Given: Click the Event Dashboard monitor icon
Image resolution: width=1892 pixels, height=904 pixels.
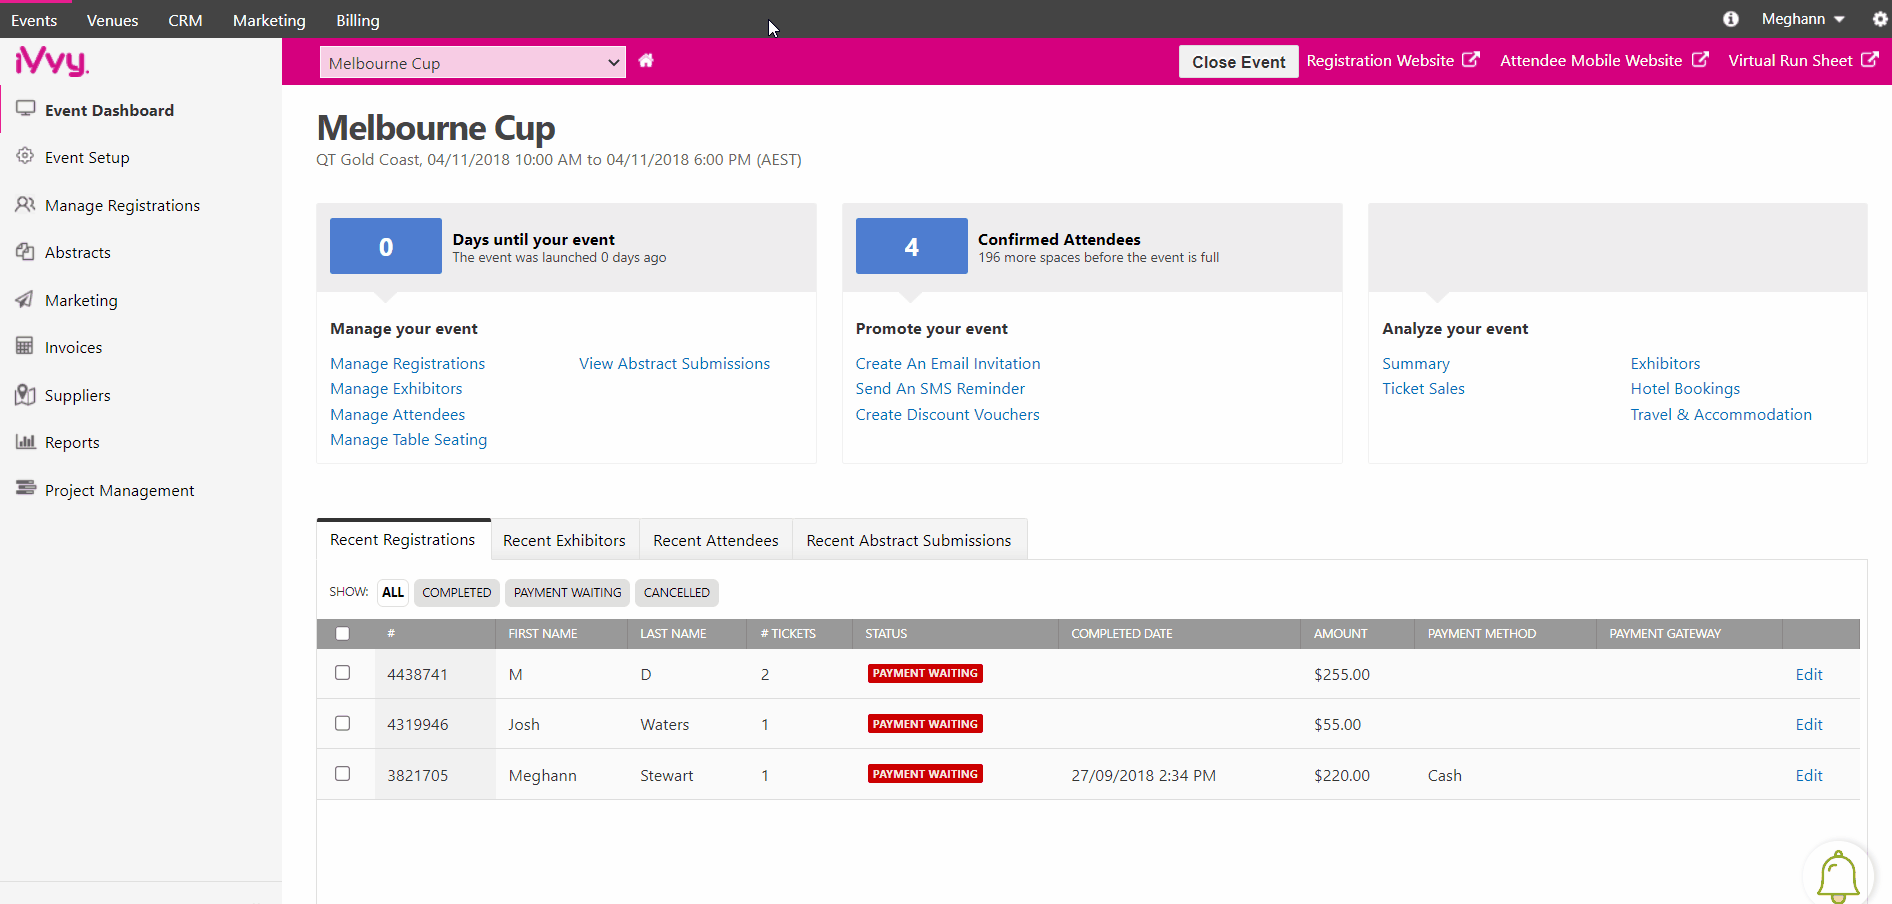Looking at the screenshot, I should (x=26, y=109).
